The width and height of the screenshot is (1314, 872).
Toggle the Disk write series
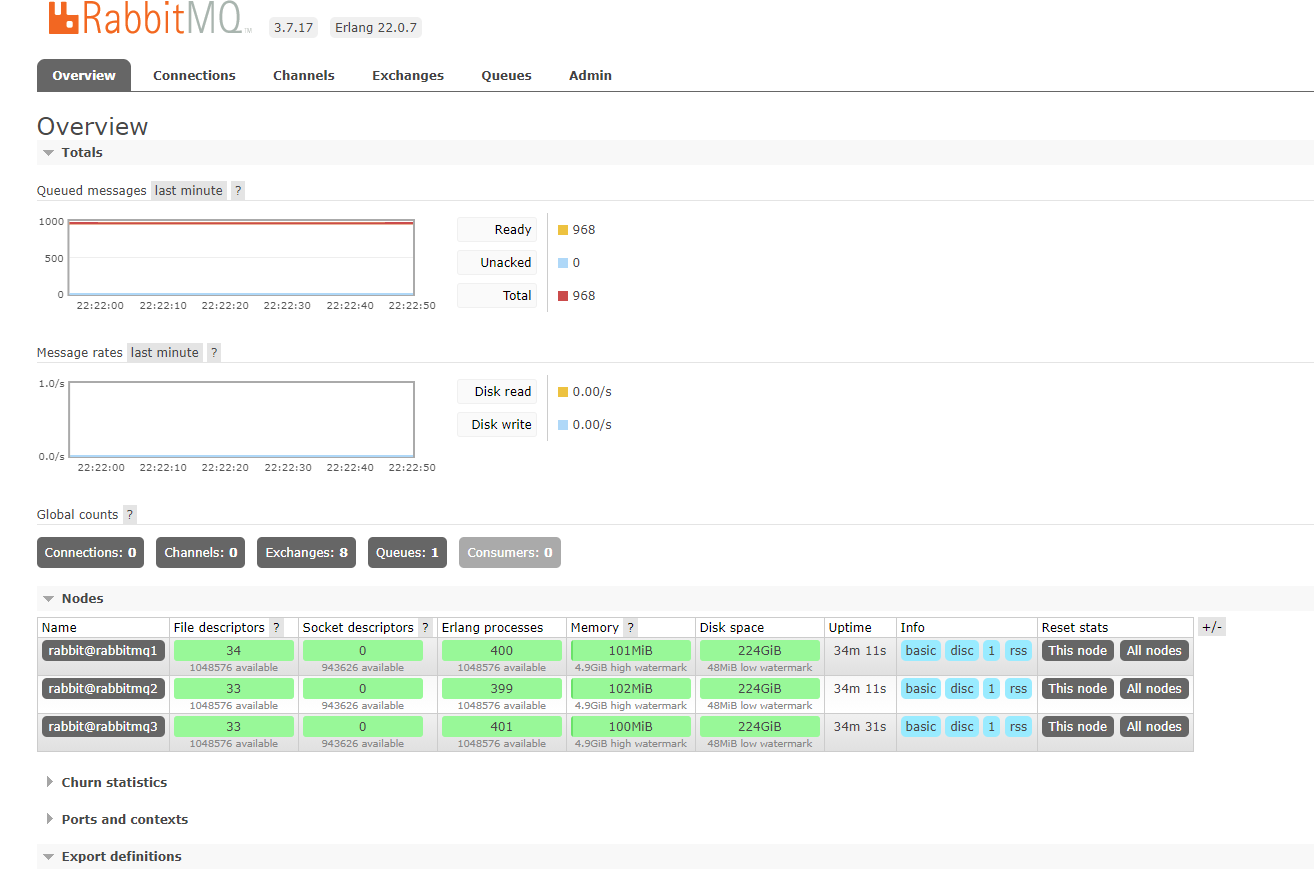coord(497,424)
